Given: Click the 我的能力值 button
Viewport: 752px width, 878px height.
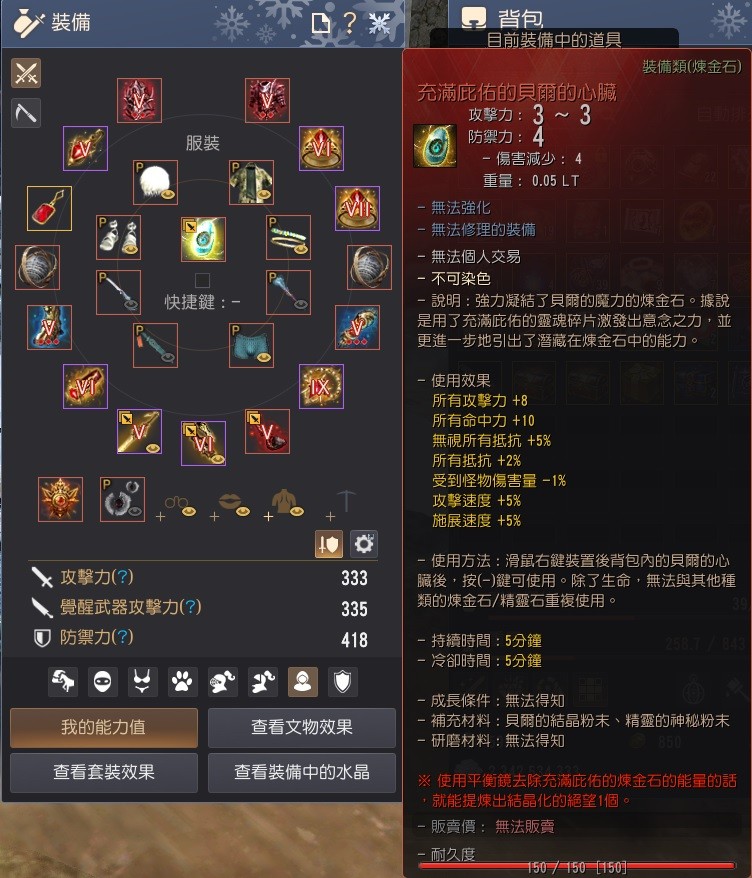Looking at the screenshot, I should pos(104,727).
